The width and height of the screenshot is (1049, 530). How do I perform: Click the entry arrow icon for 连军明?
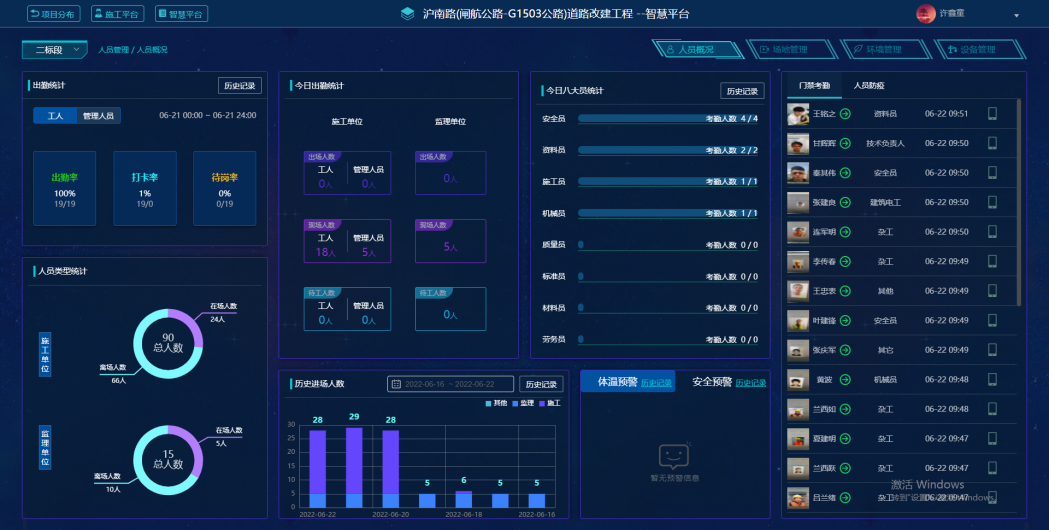point(845,232)
